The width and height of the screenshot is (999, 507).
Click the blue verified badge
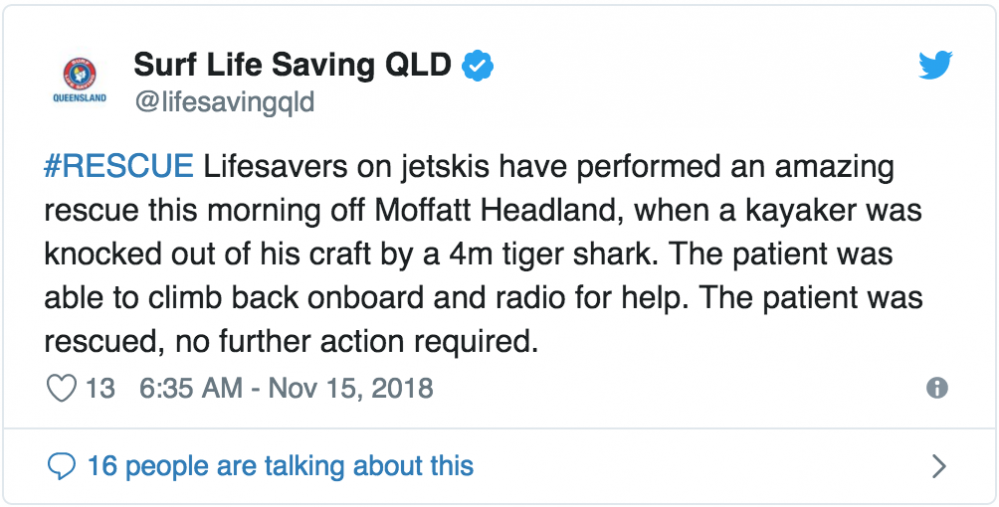[x=479, y=66]
